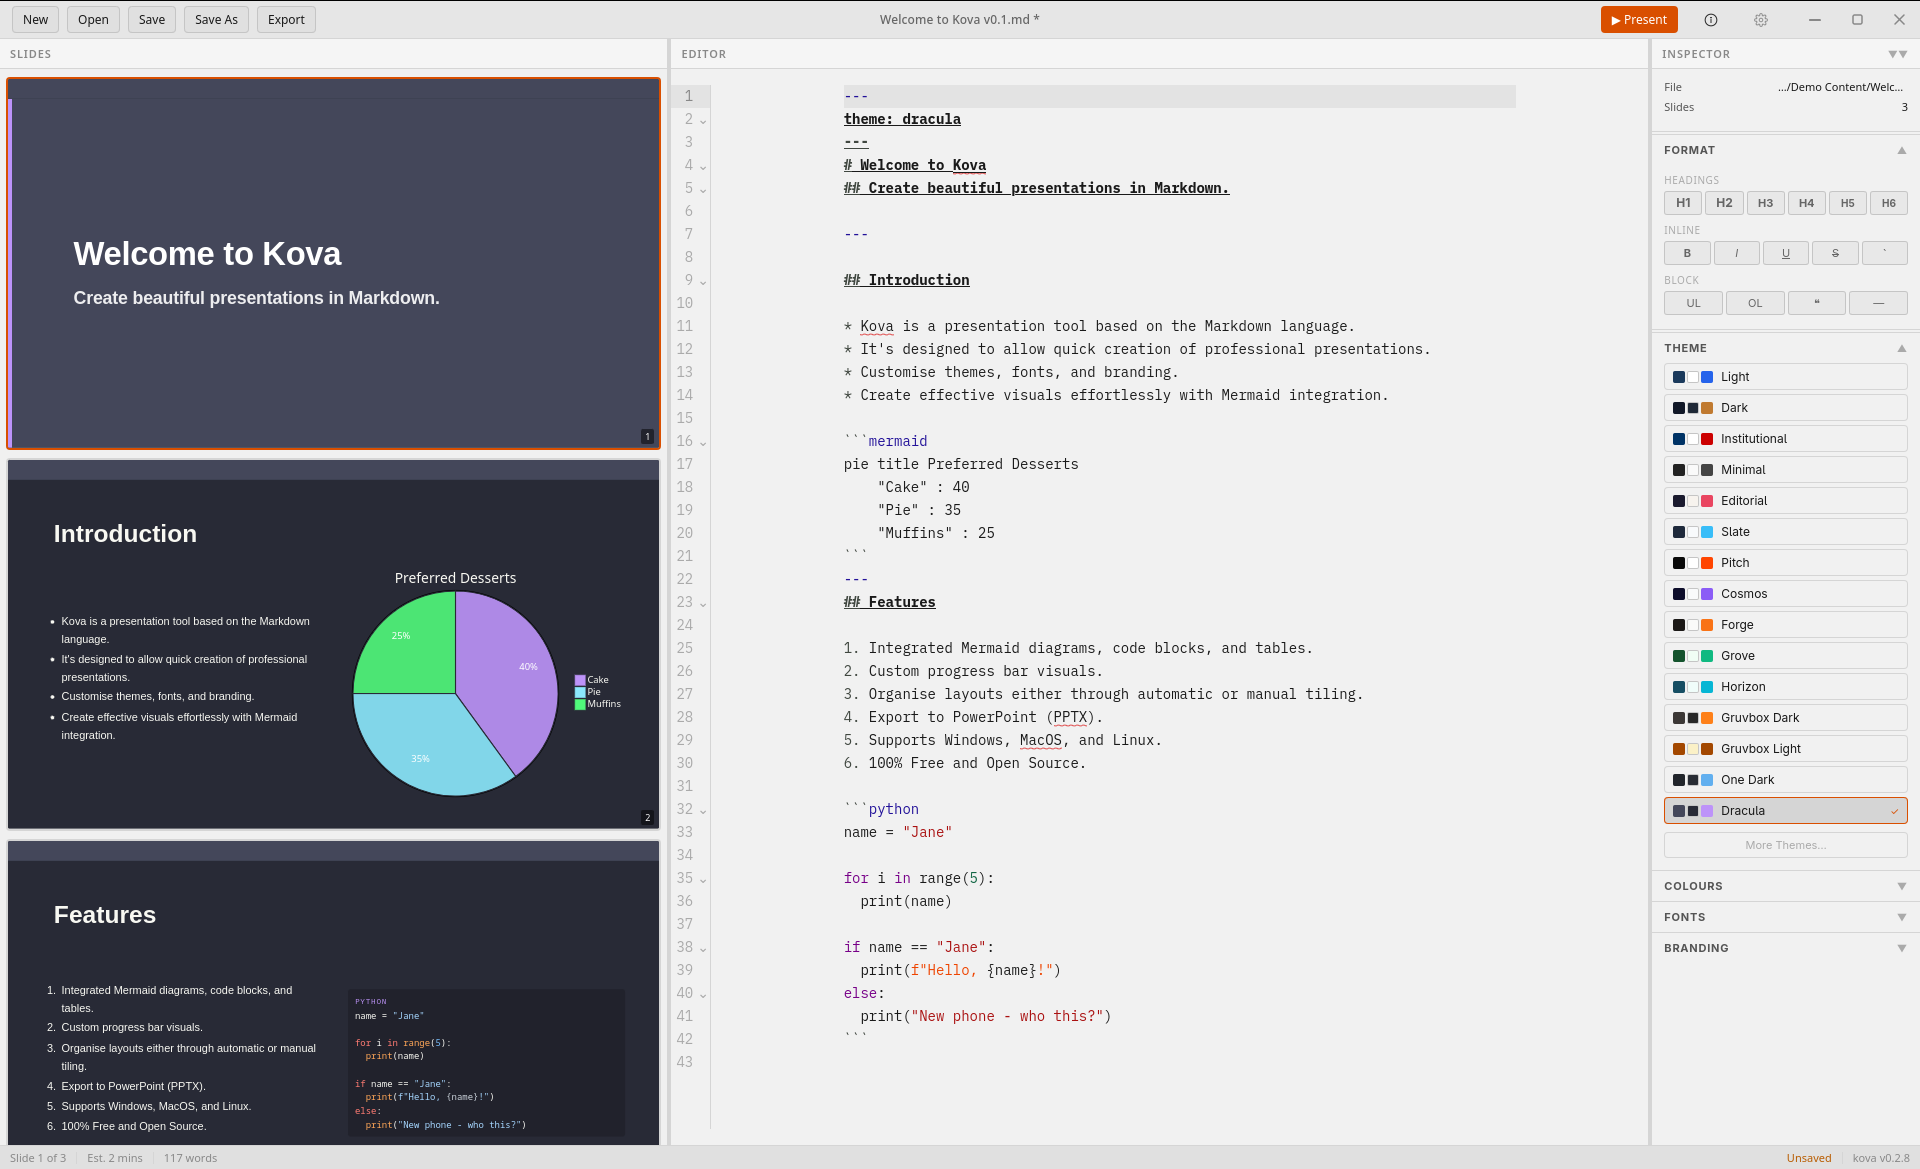Select the Gruvbox Light theme row

tap(1785, 749)
